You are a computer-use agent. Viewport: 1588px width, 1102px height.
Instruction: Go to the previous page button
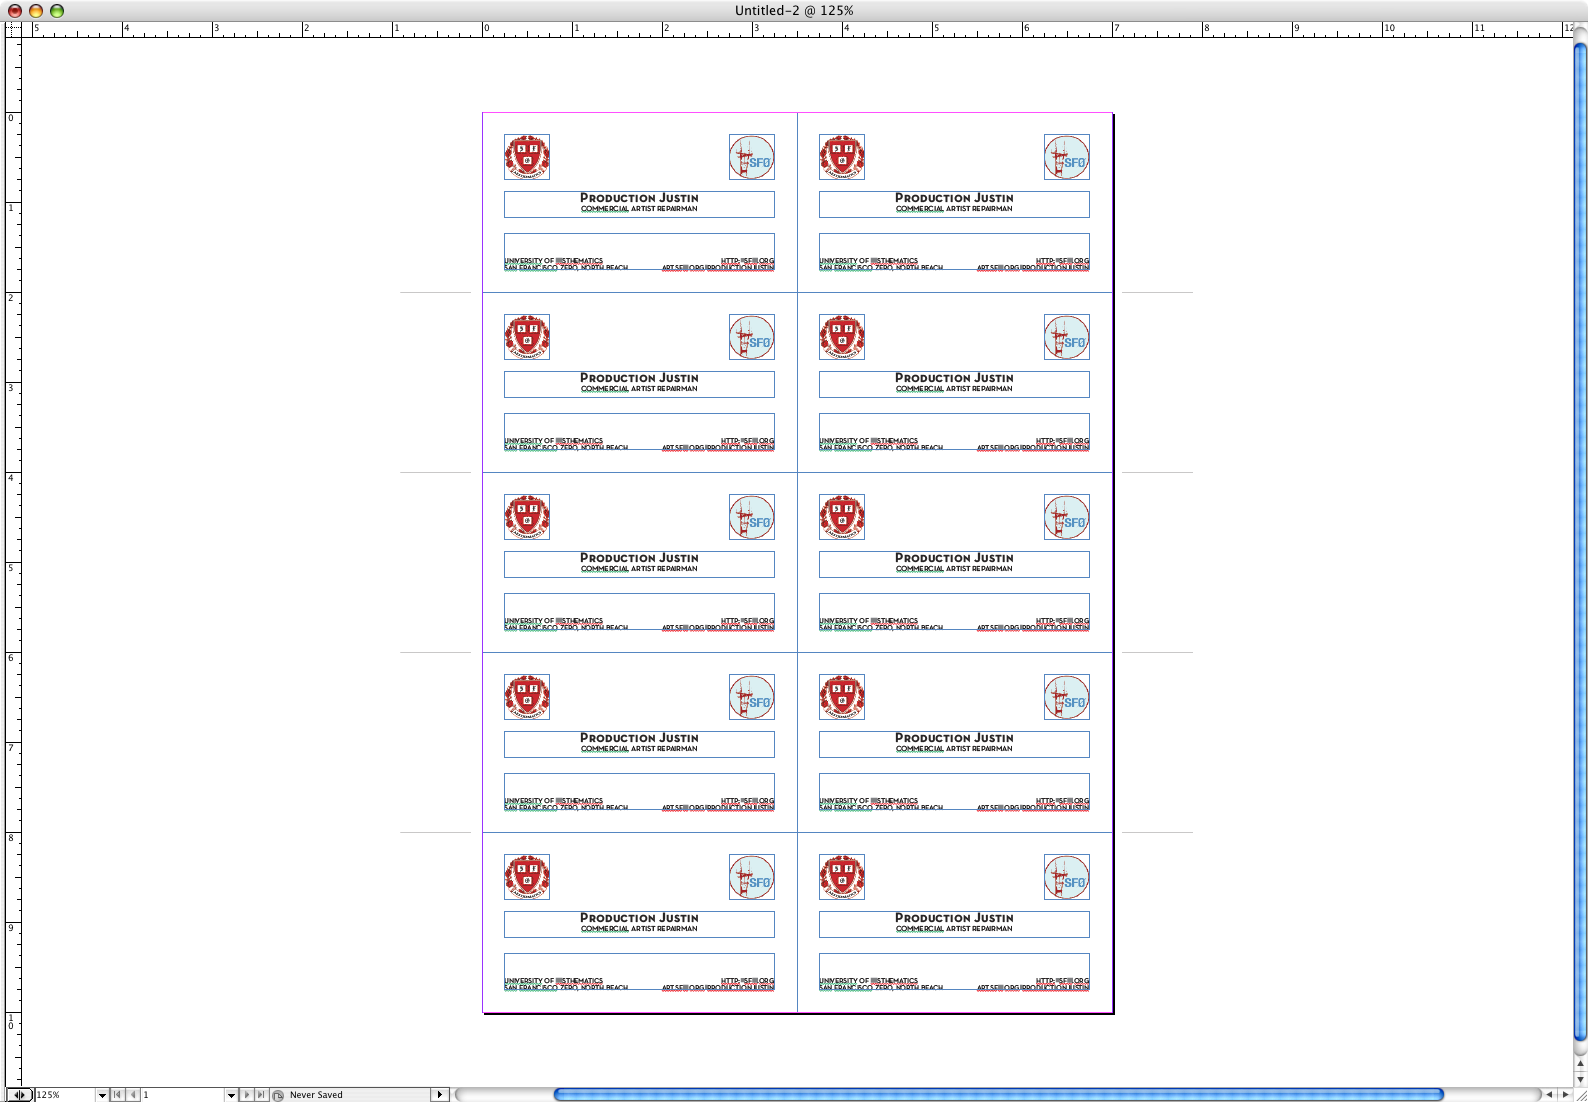[133, 1095]
